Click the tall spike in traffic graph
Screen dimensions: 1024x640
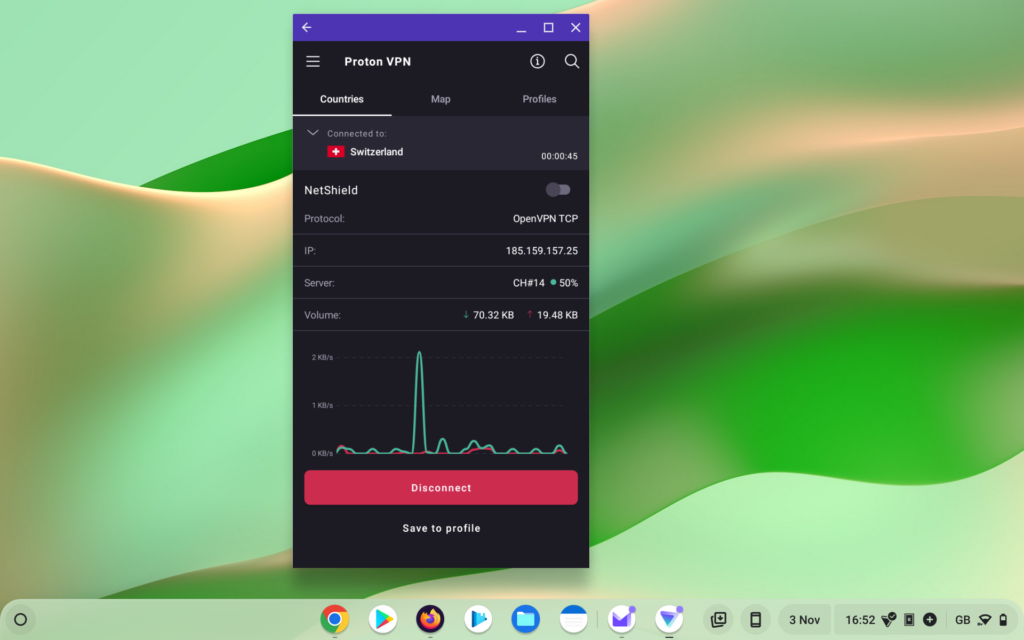click(419, 402)
